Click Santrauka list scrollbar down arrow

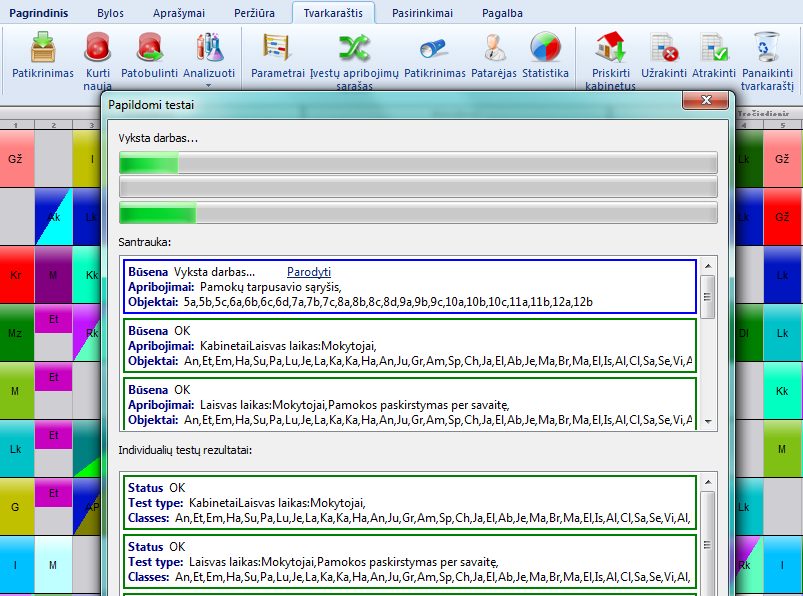708,423
